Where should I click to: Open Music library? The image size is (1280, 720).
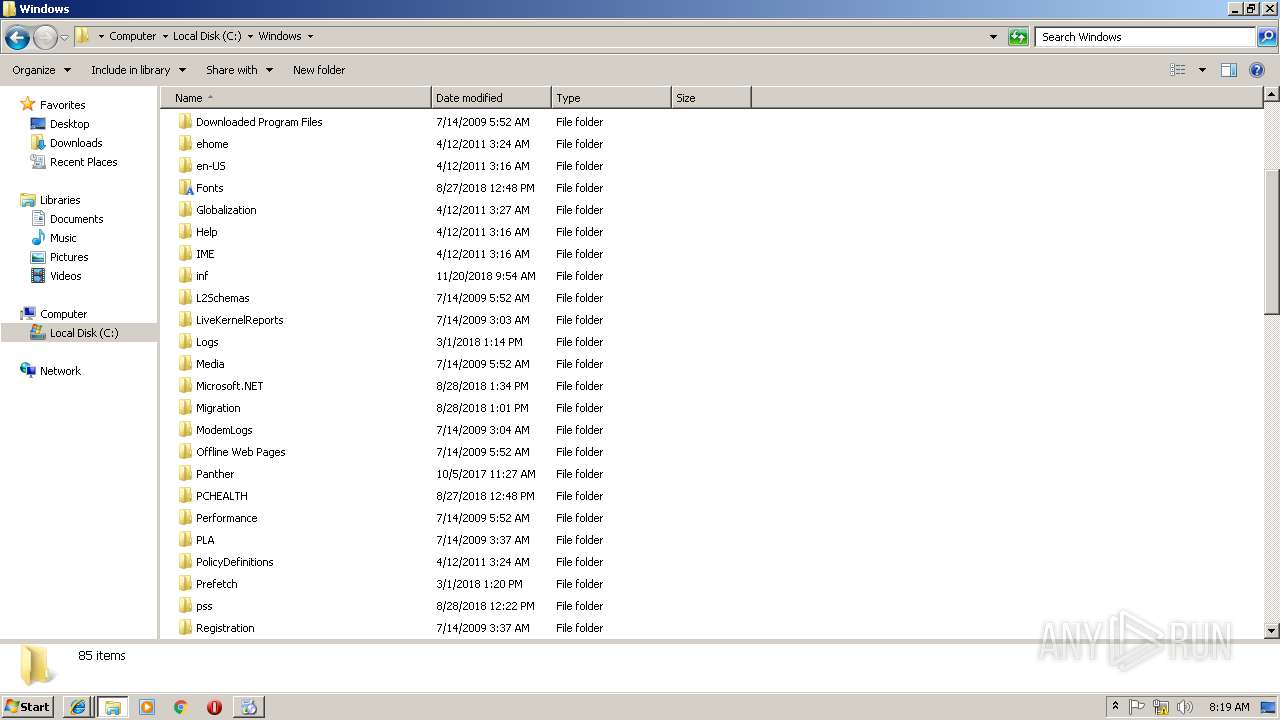[63, 238]
